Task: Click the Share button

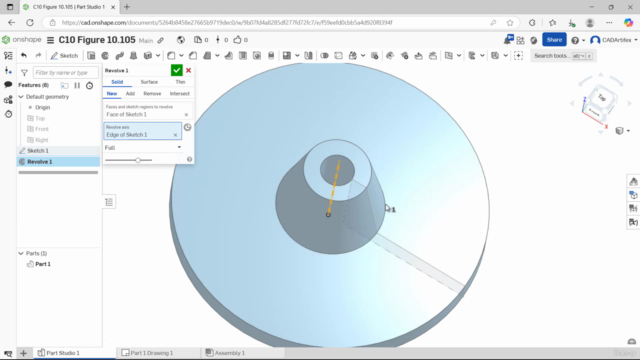Action: 554,40
